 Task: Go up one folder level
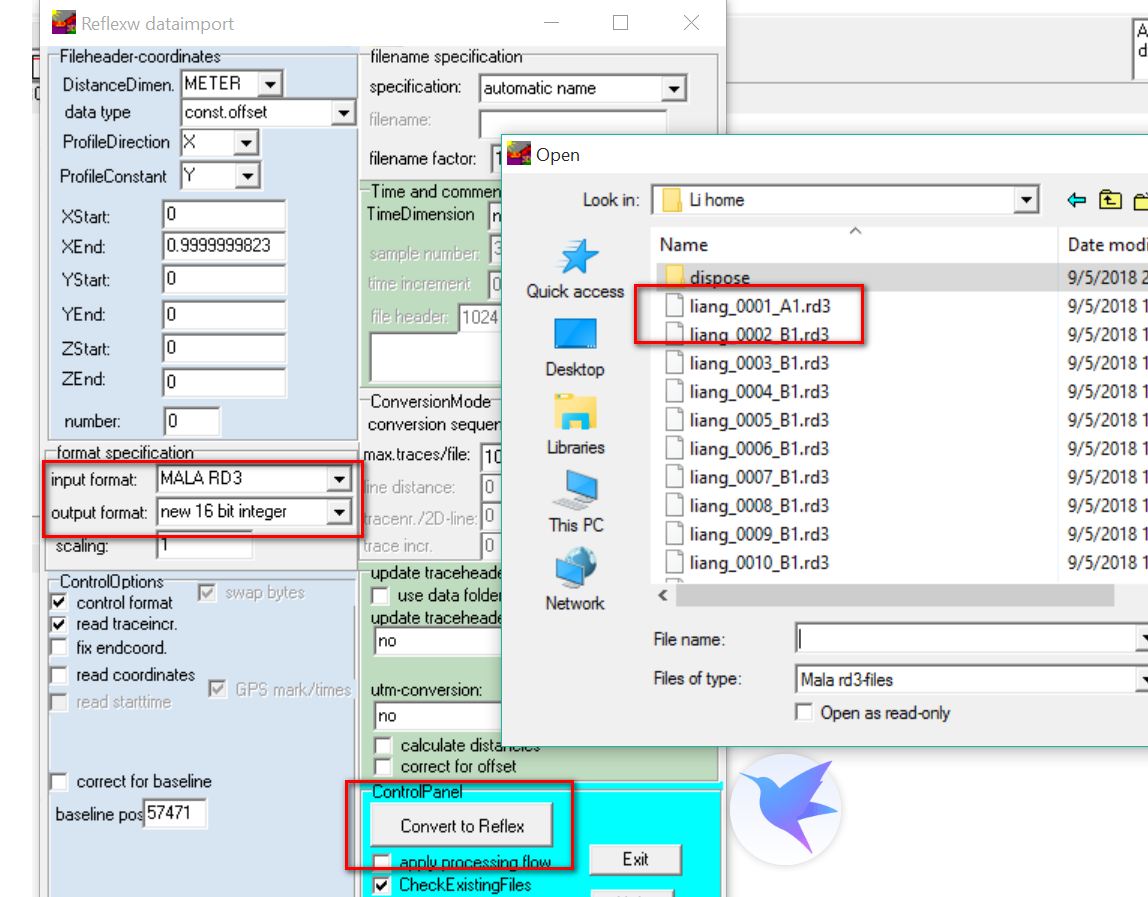[1110, 199]
